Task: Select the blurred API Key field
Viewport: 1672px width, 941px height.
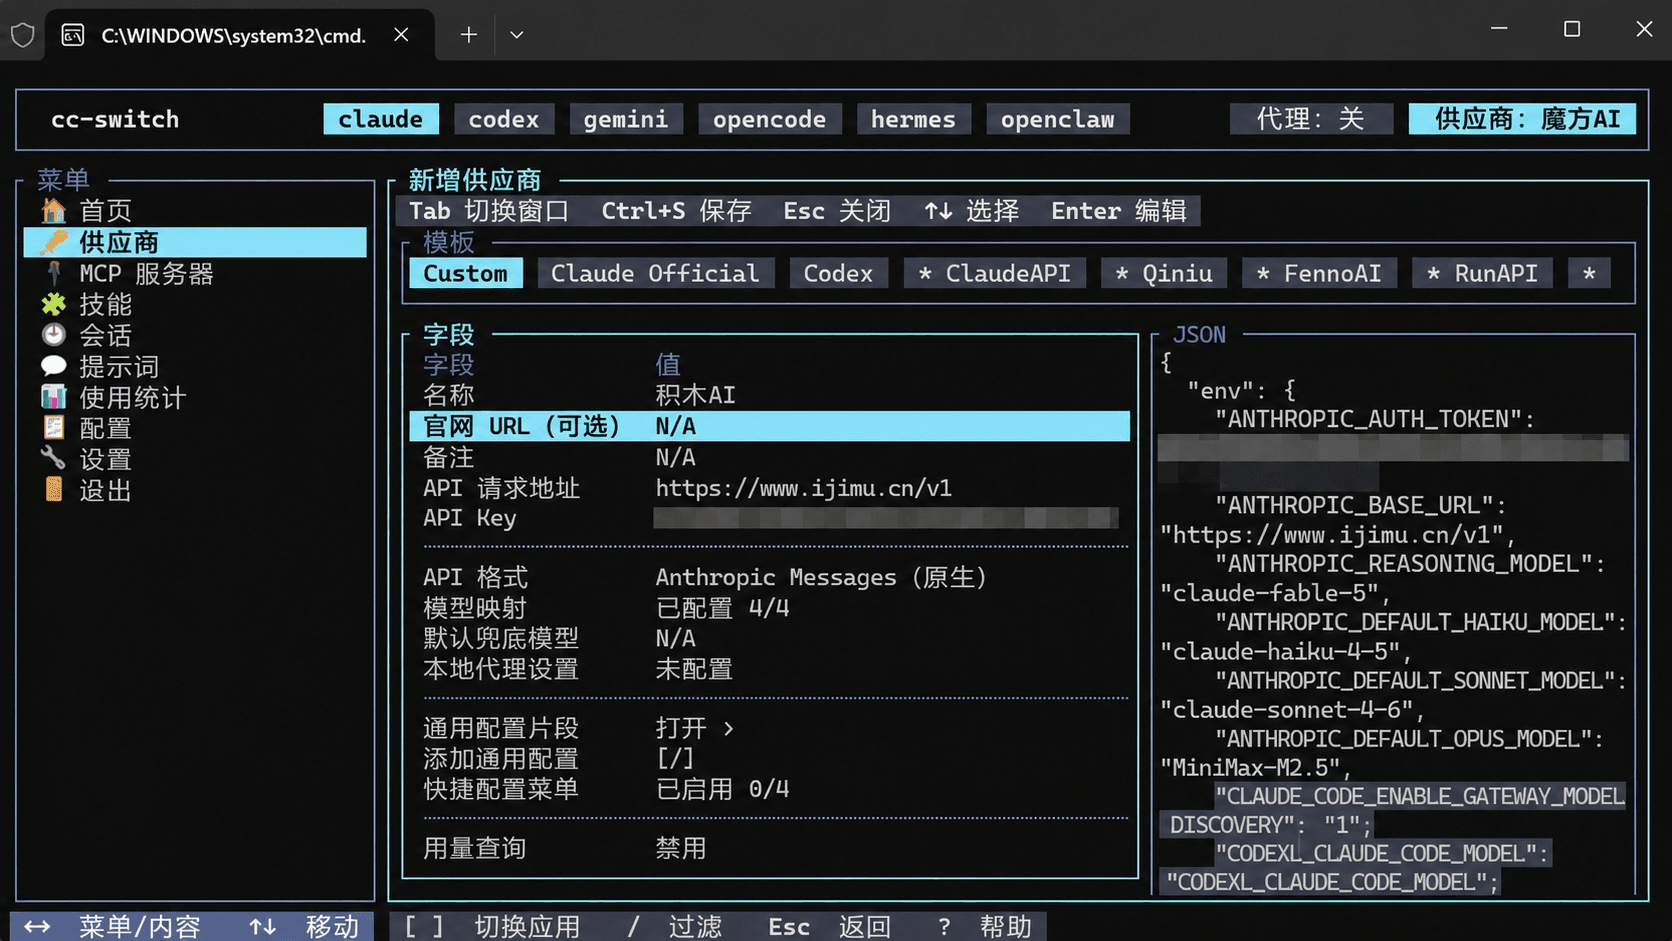Action: click(x=886, y=518)
